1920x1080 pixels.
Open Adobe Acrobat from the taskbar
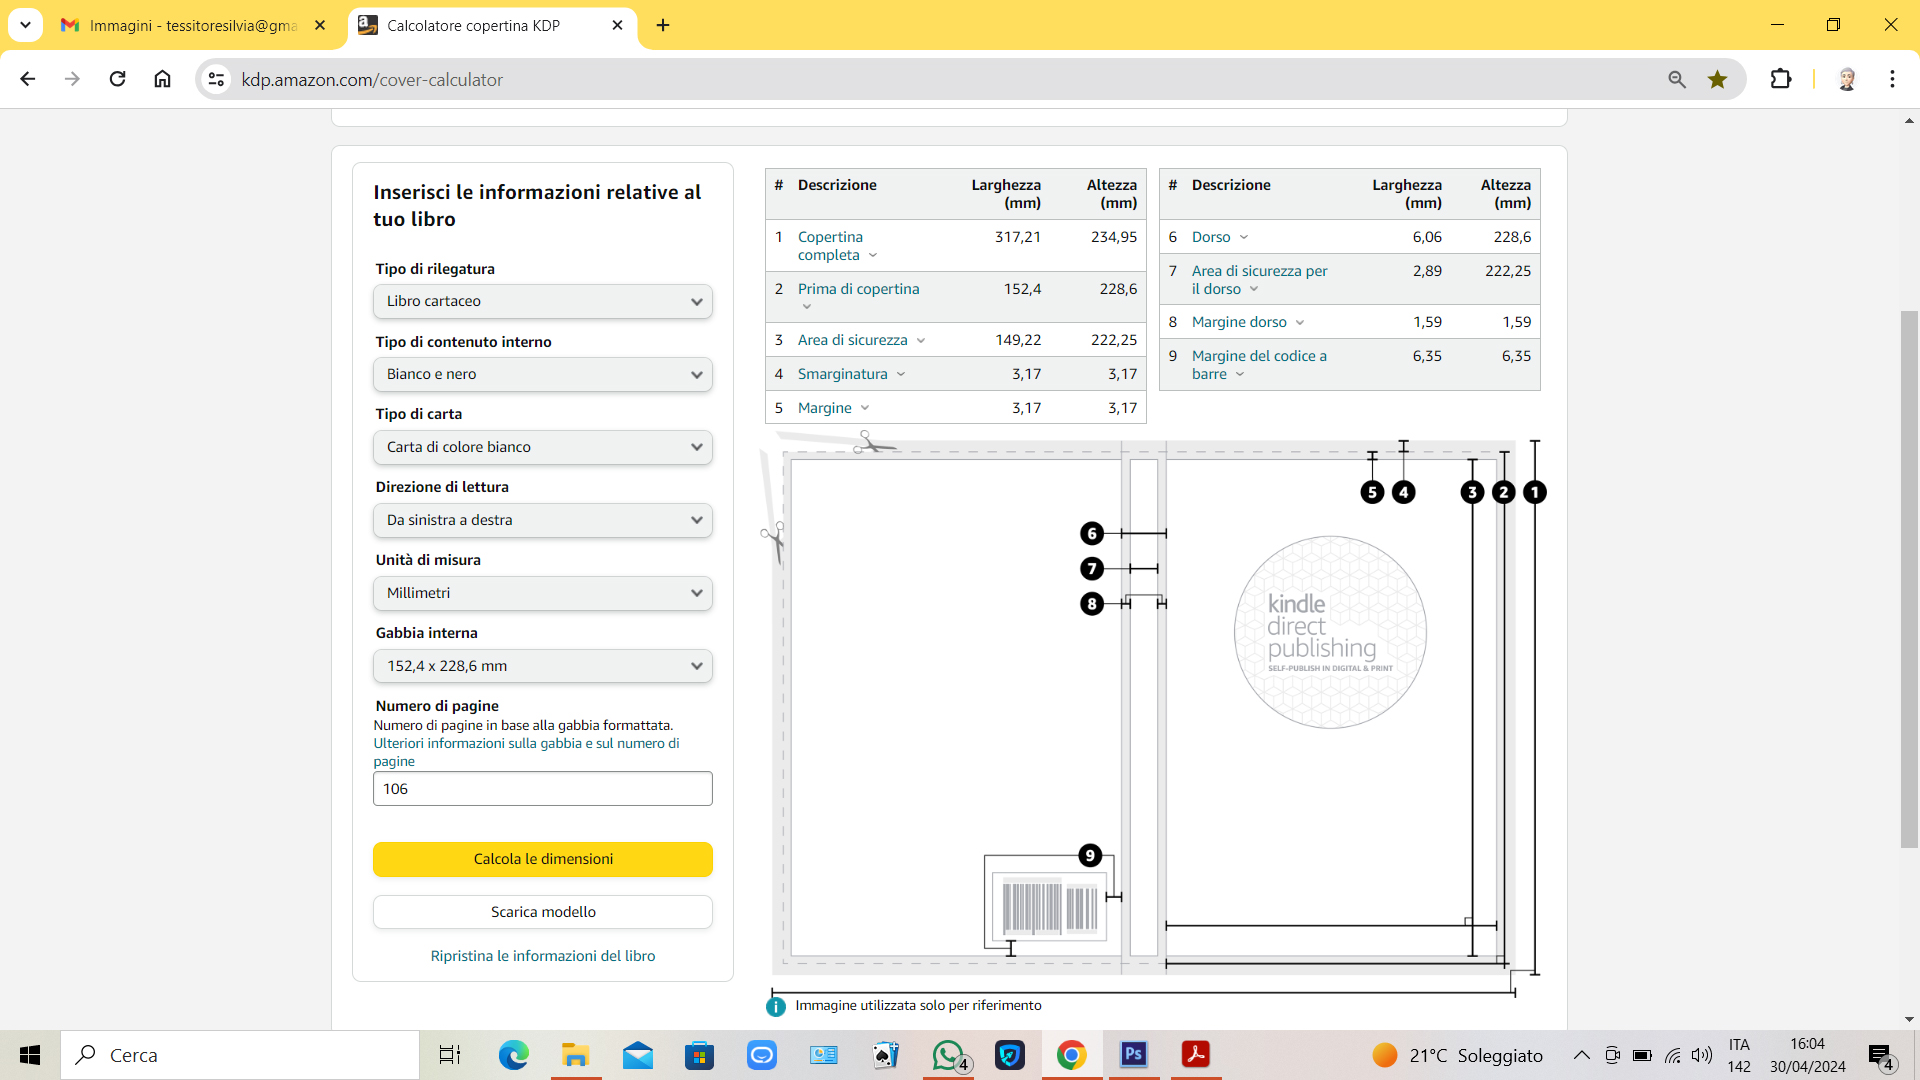[1195, 1055]
